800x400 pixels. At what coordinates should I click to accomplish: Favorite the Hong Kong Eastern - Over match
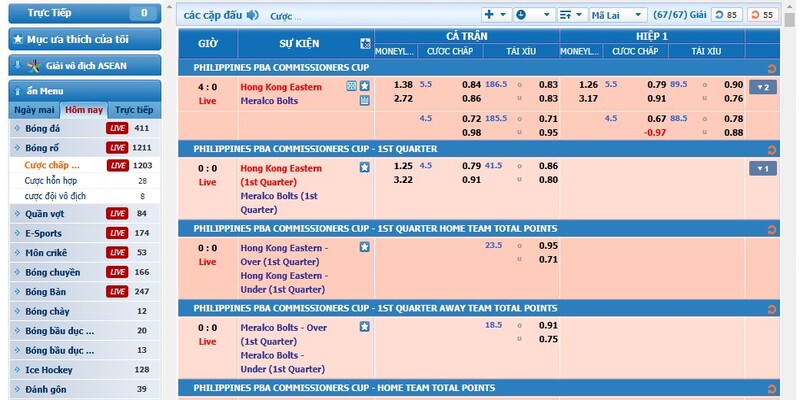tap(364, 247)
